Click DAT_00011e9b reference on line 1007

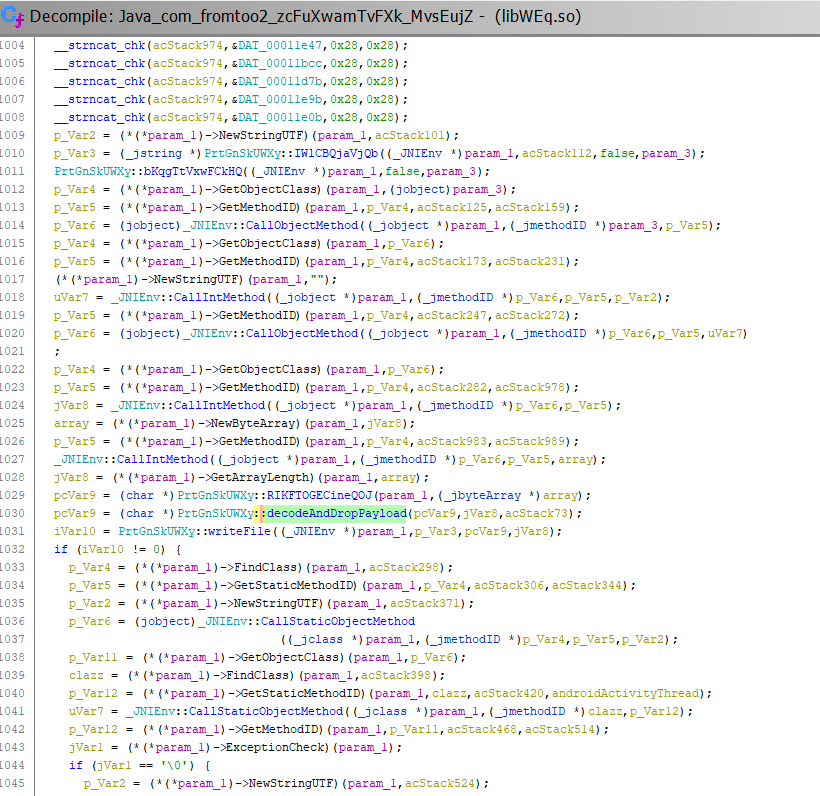click(280, 99)
